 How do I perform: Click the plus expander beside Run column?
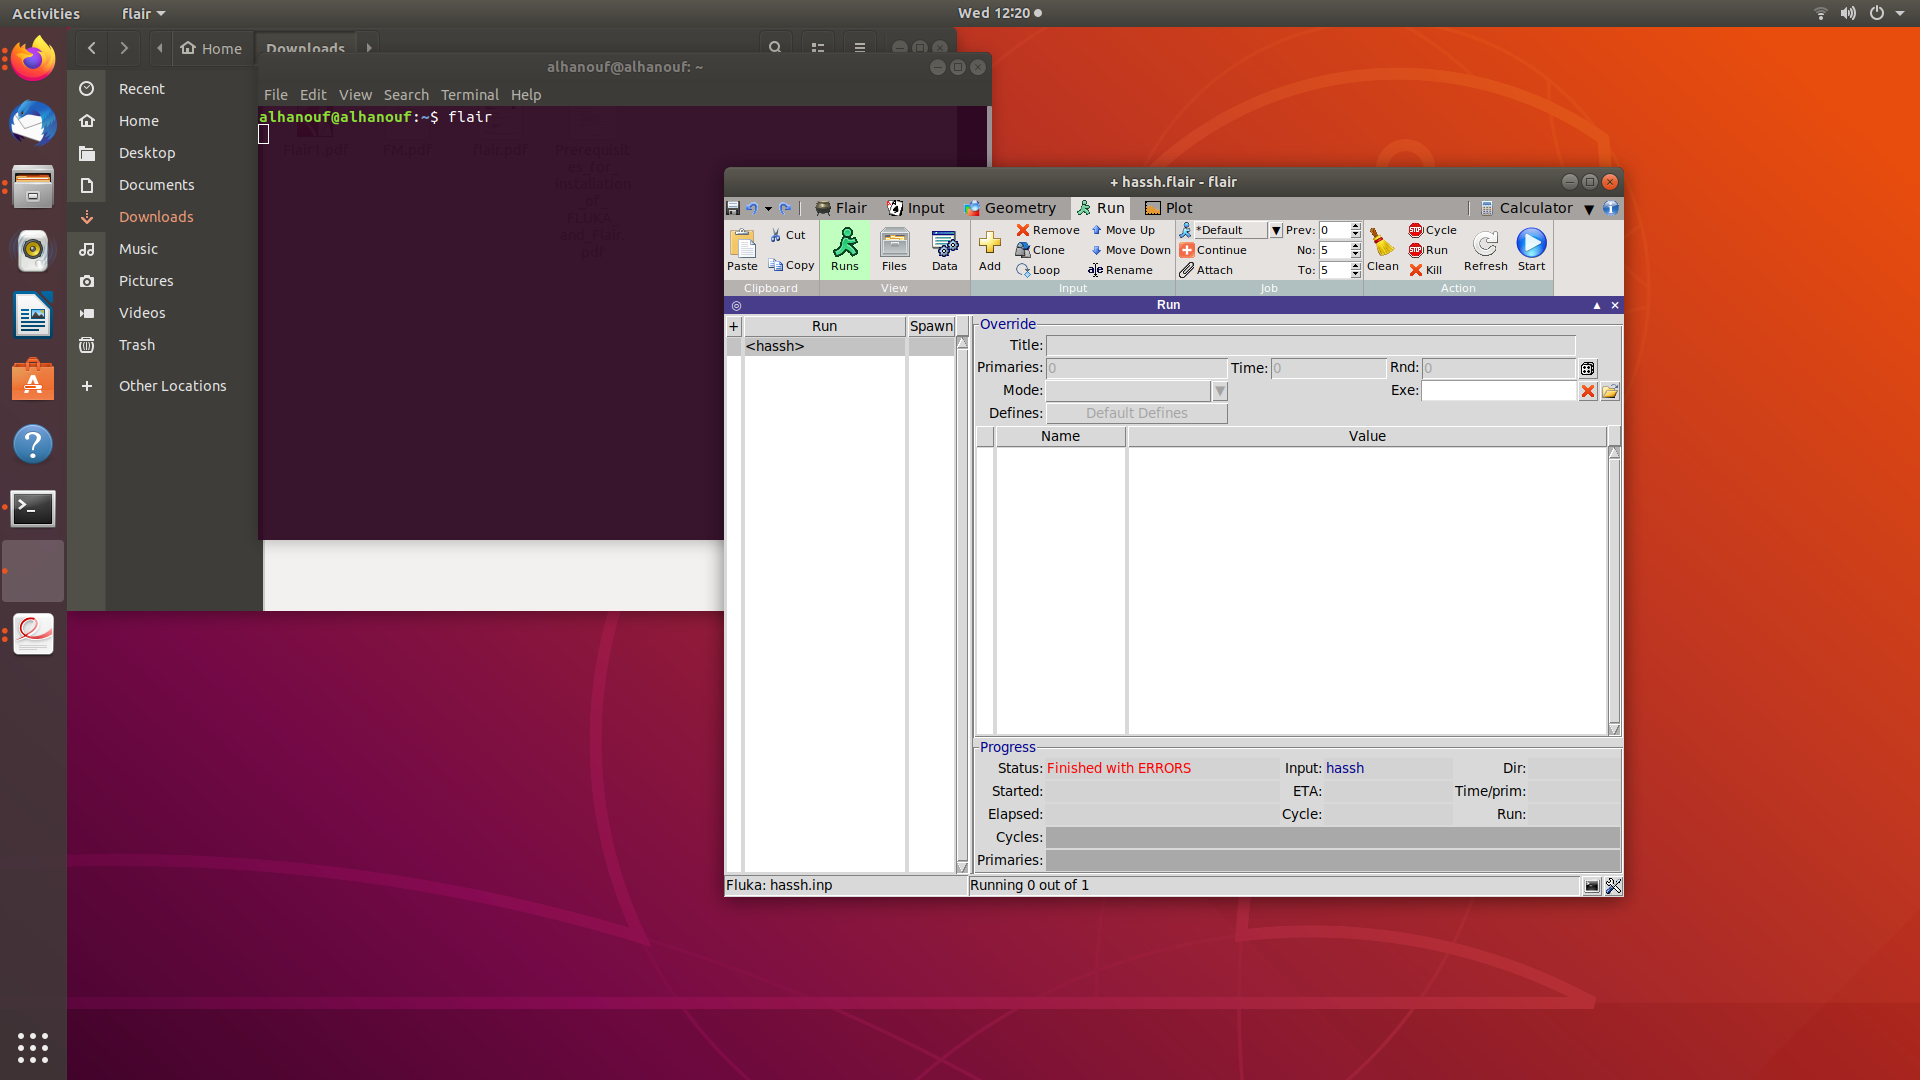[733, 326]
